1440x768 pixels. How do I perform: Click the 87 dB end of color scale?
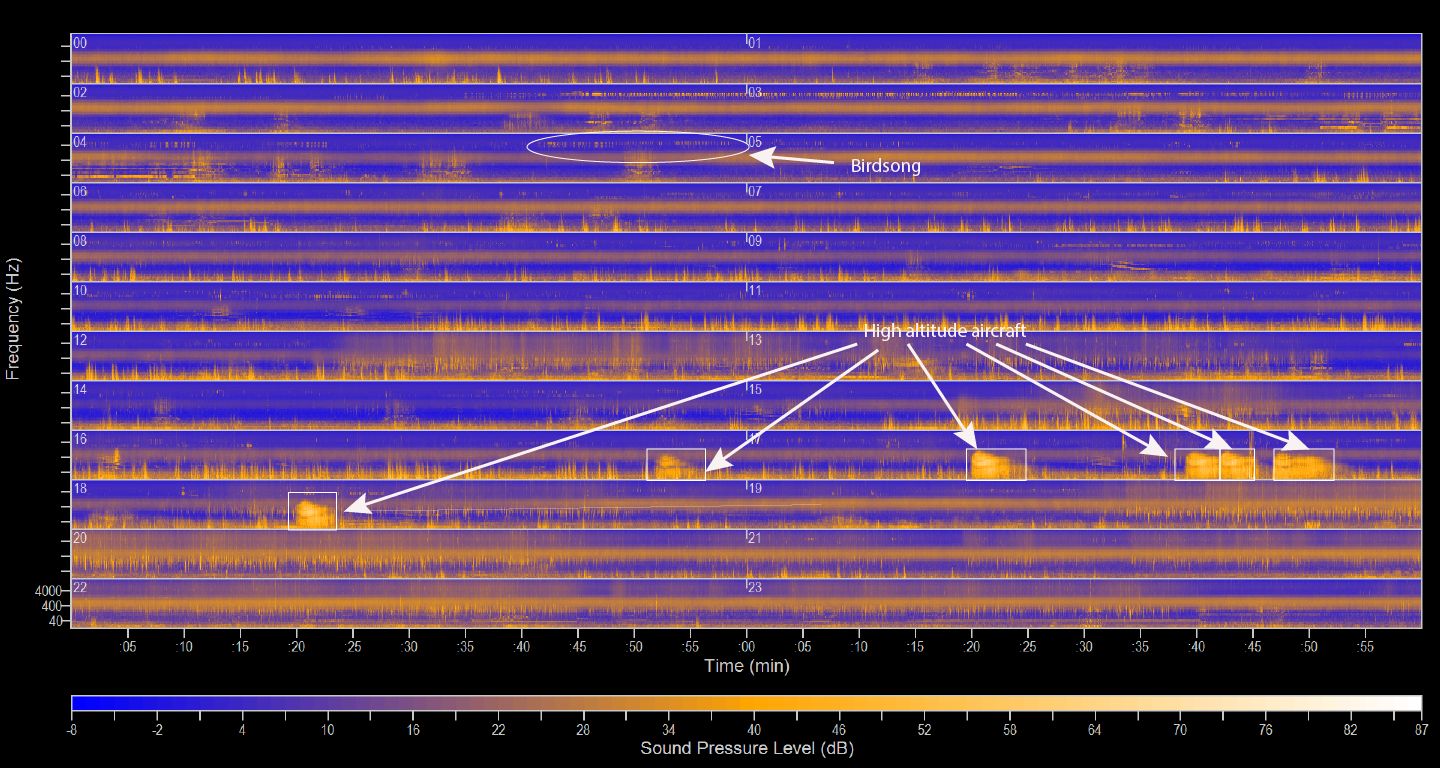click(1420, 731)
